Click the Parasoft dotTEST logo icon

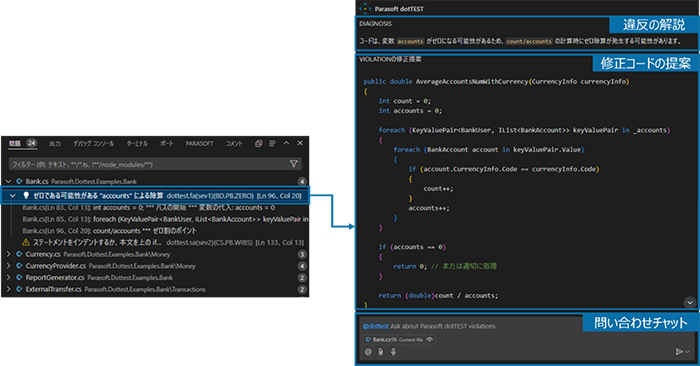(365, 8)
